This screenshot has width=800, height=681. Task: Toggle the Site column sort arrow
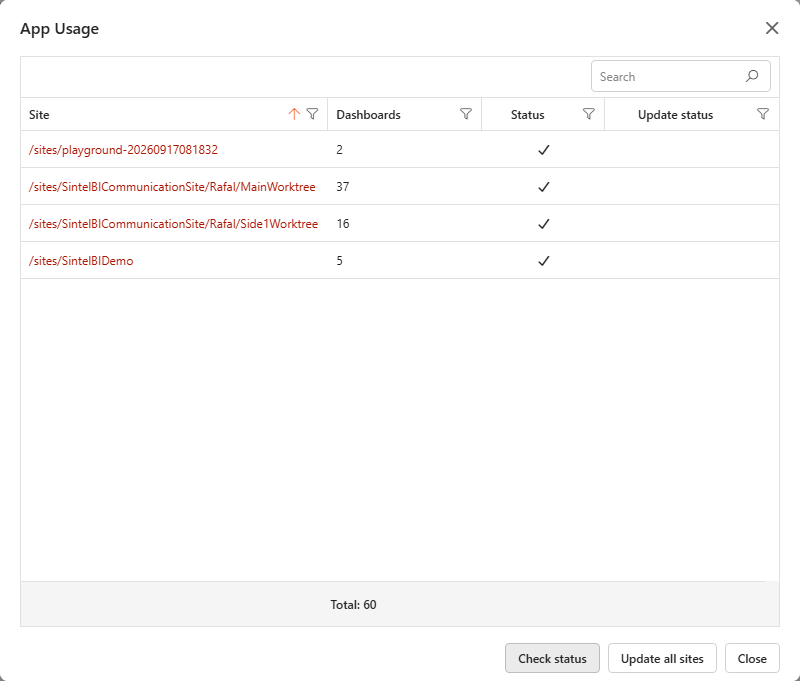pyautogui.click(x=294, y=114)
